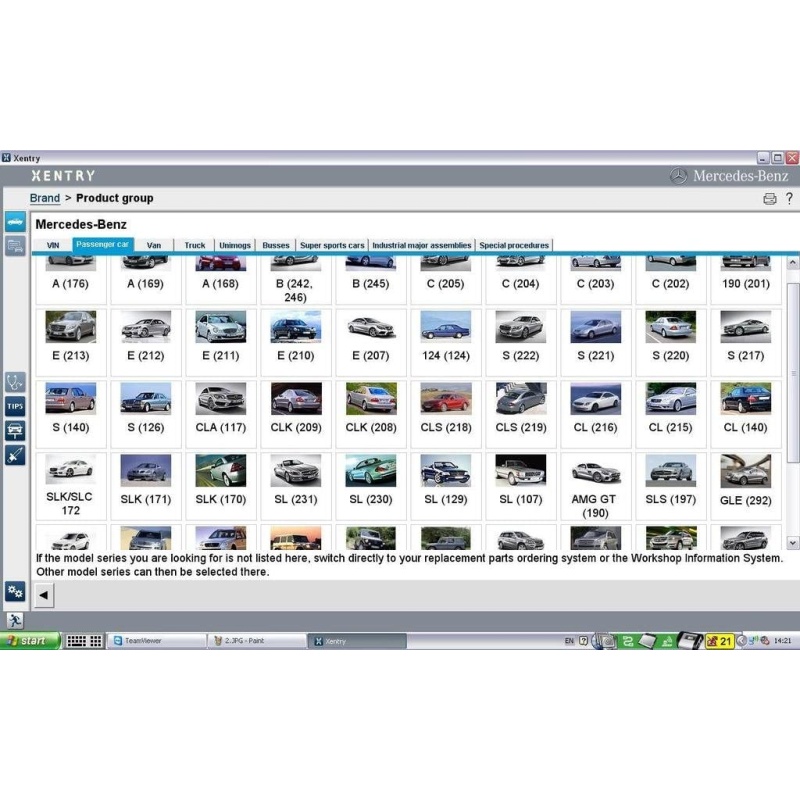Select the CLS (219) thumbnail
This screenshot has width=800, height=800.
point(521,398)
